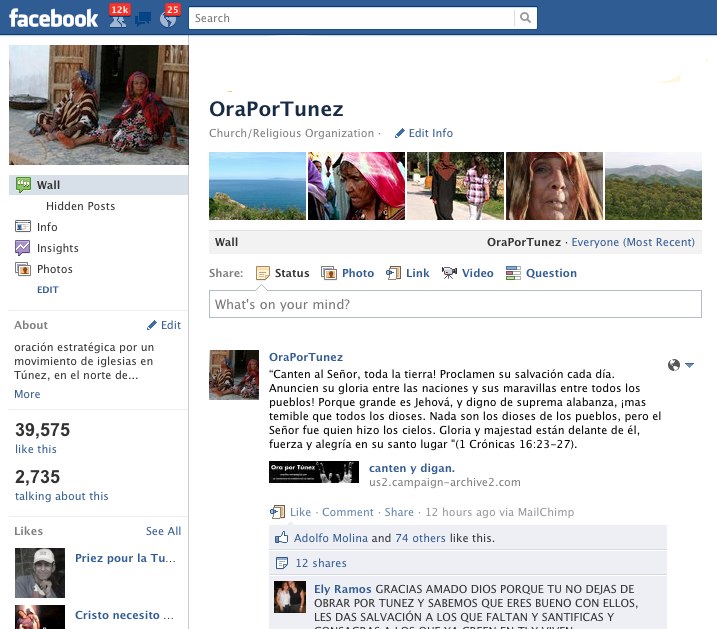Click the '74 others' link
Screen dimensions: 717x629
(x=420, y=538)
